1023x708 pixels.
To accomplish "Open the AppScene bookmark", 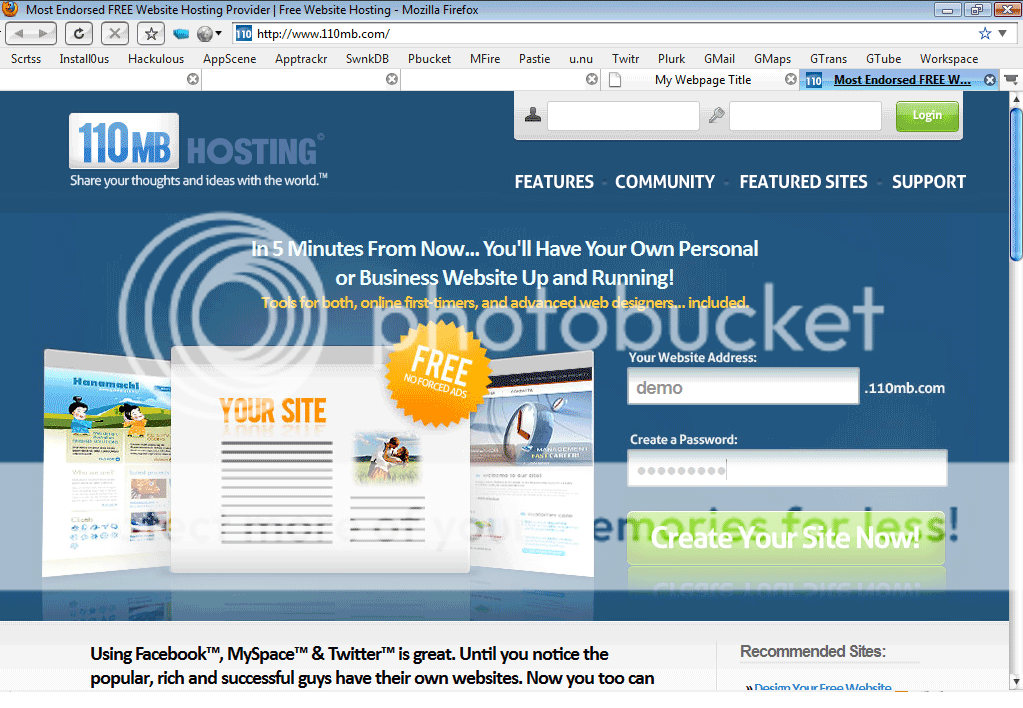I will [x=230, y=59].
